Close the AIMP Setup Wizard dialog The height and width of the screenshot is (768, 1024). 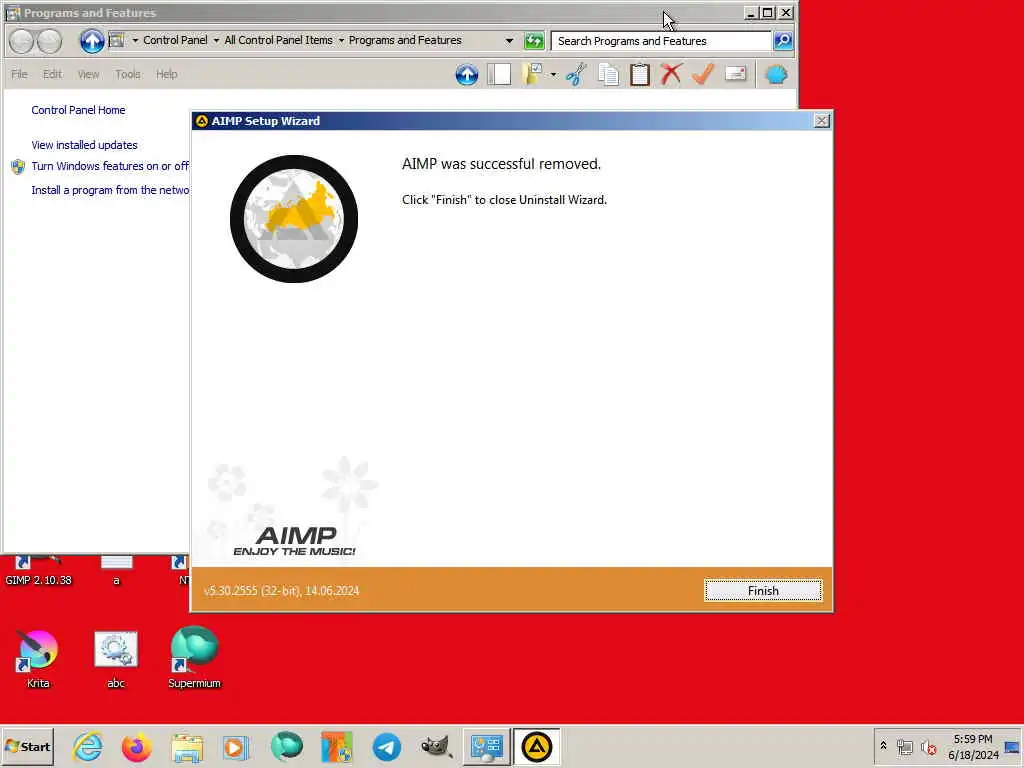pyautogui.click(x=822, y=121)
